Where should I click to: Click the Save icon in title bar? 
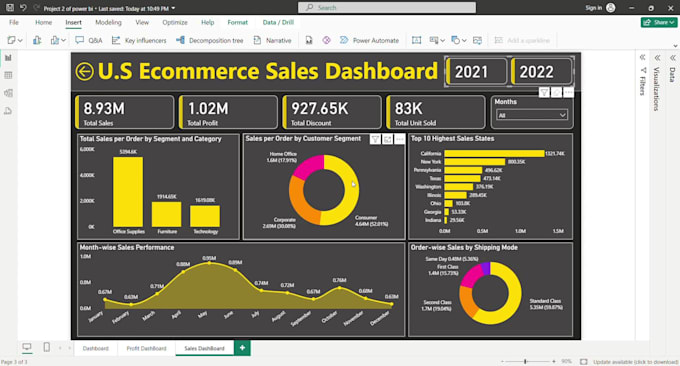pos(10,7)
